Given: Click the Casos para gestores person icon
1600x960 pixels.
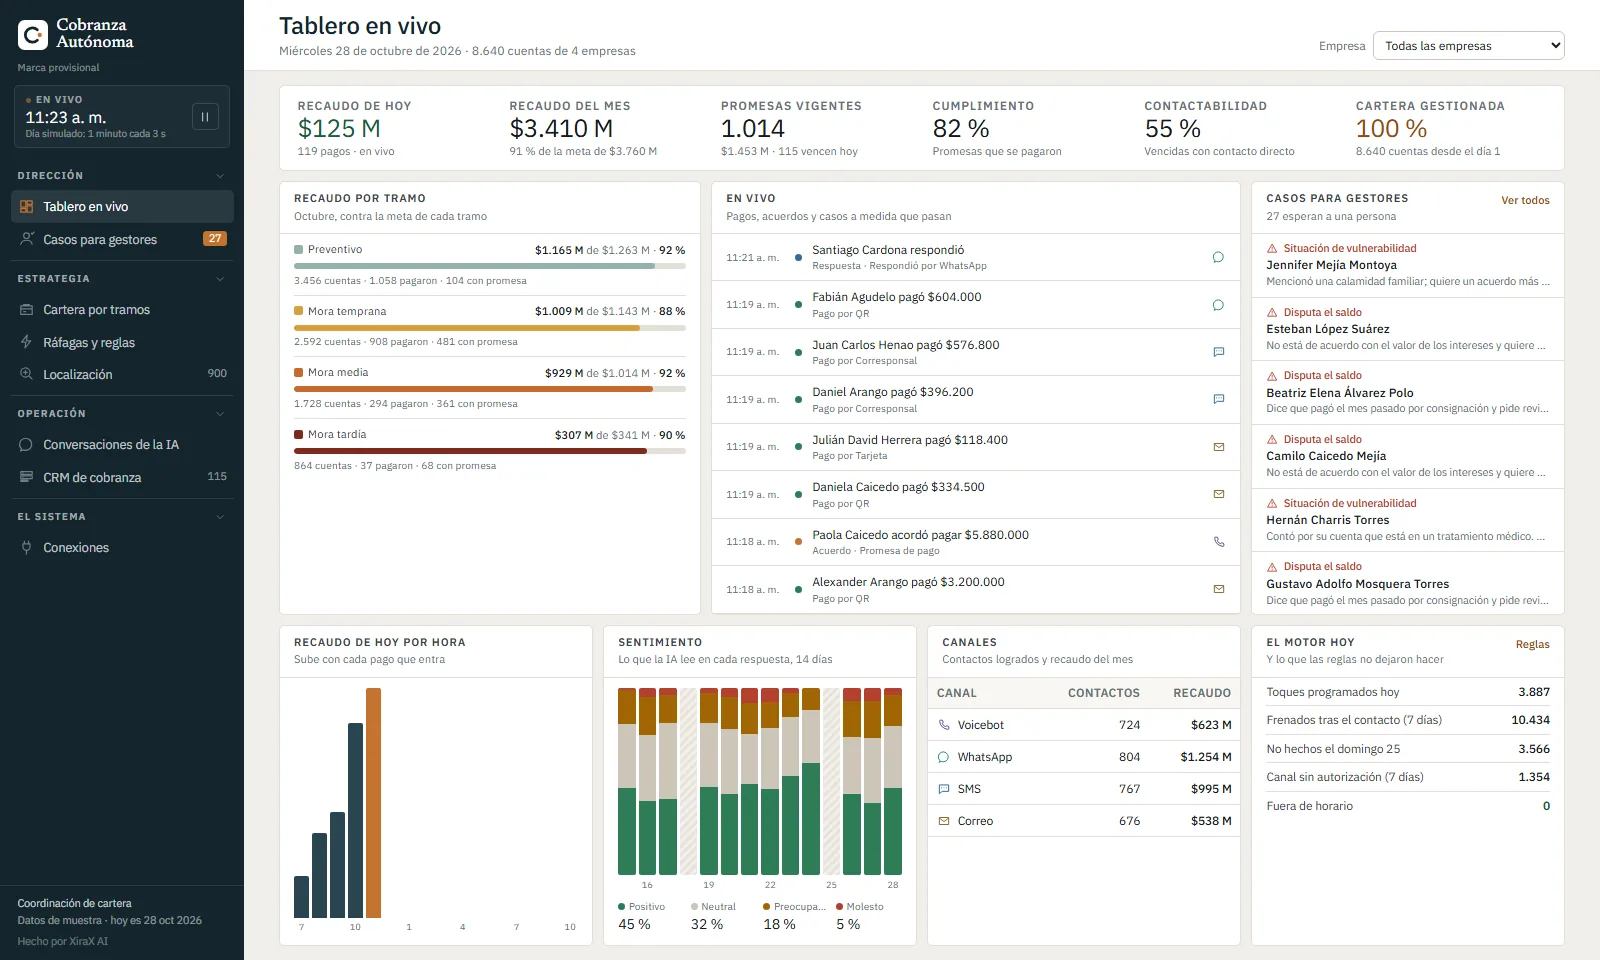Looking at the screenshot, I should [x=27, y=239].
